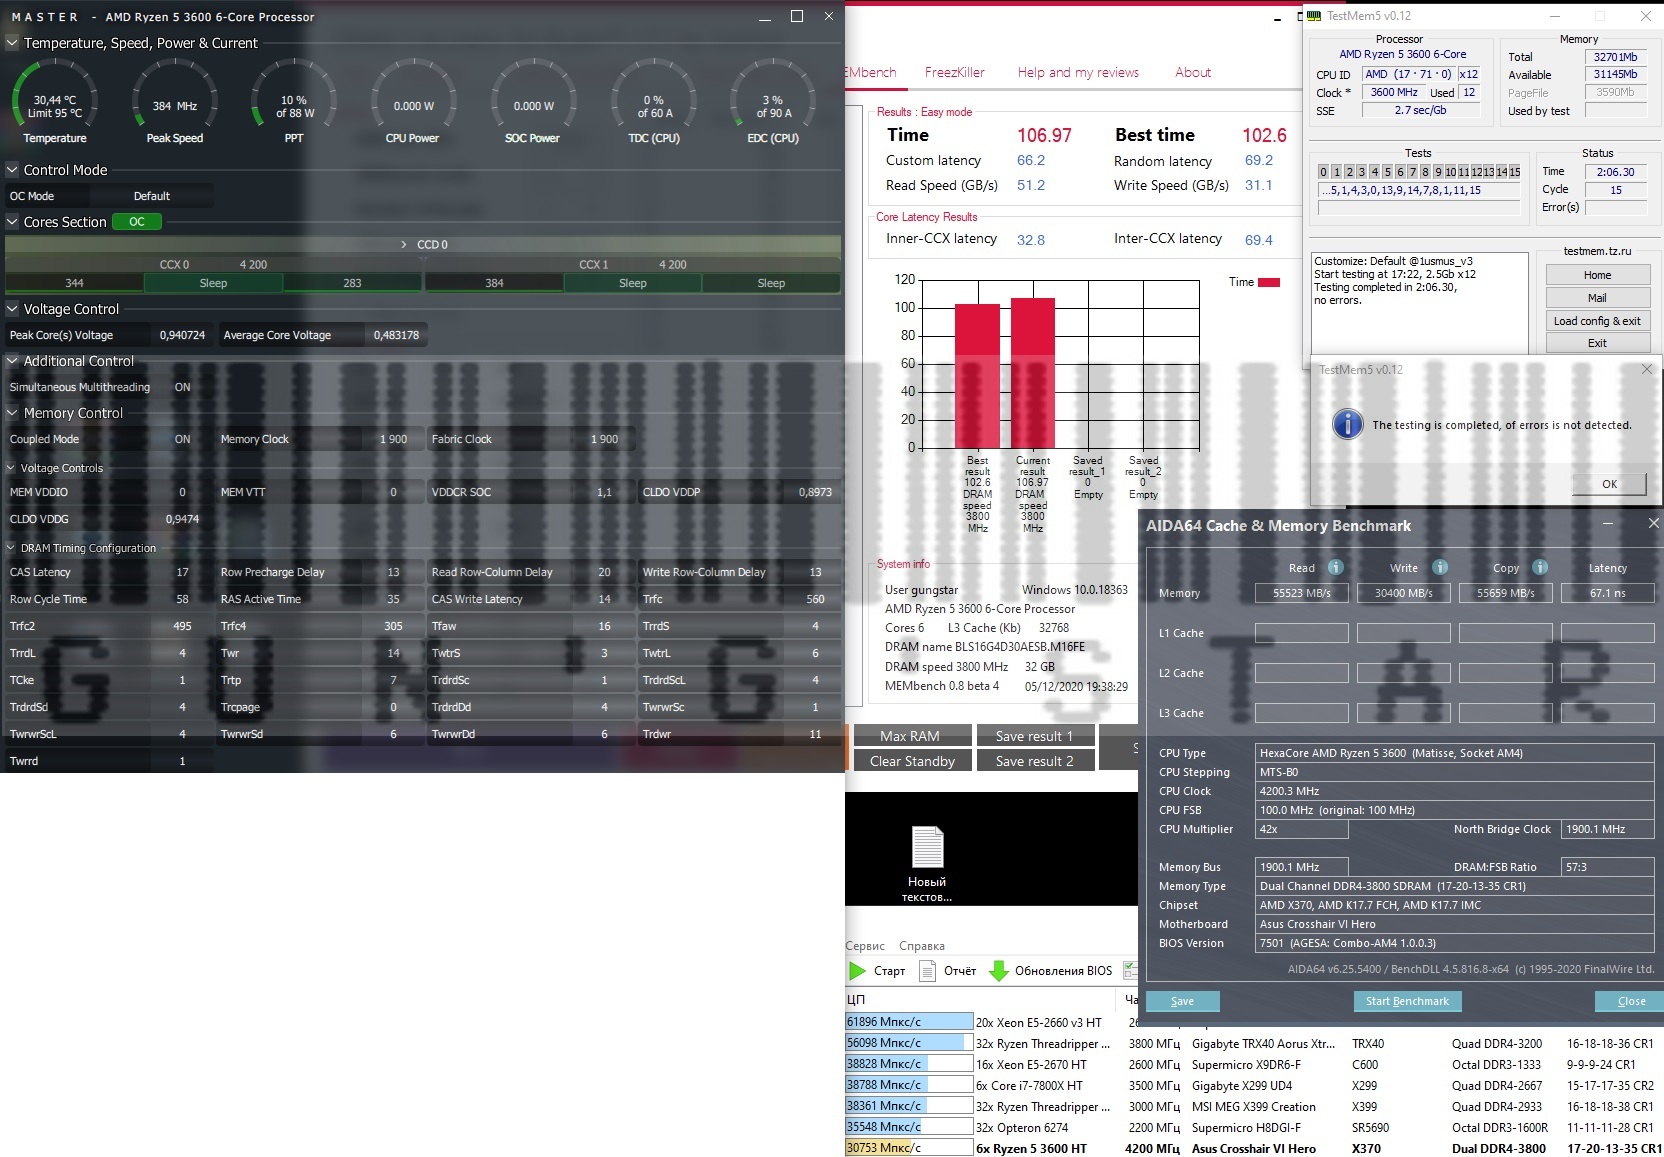Screen dimensions: 1664x1157
Task: Click the Best result red chart bar
Action: tap(977, 375)
